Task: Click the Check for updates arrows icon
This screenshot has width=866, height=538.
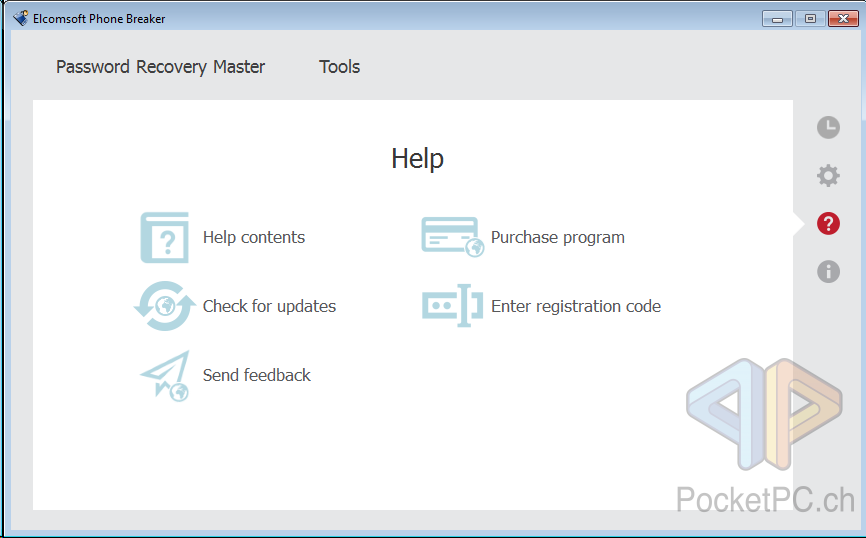Action: [x=165, y=306]
